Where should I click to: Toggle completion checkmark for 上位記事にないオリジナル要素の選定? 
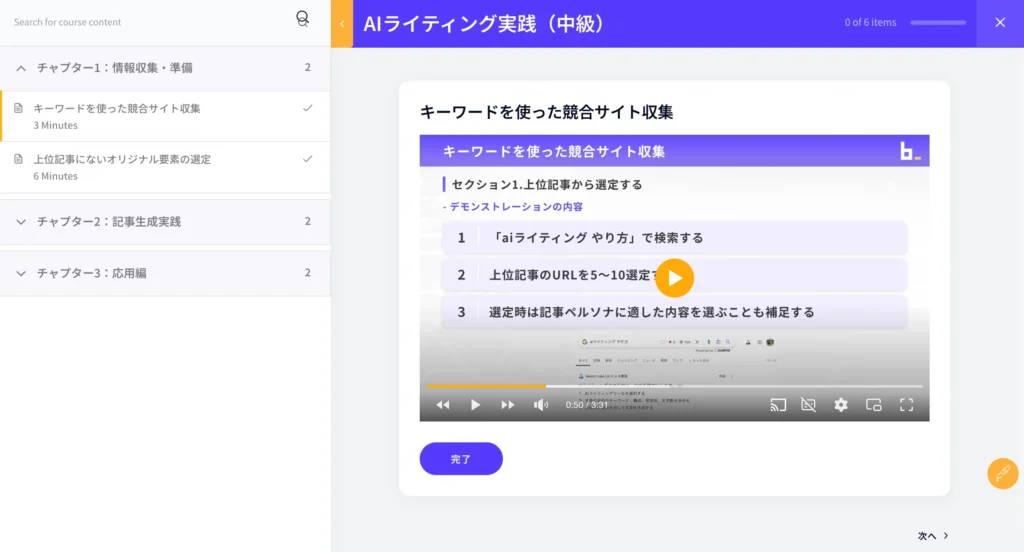coord(308,159)
